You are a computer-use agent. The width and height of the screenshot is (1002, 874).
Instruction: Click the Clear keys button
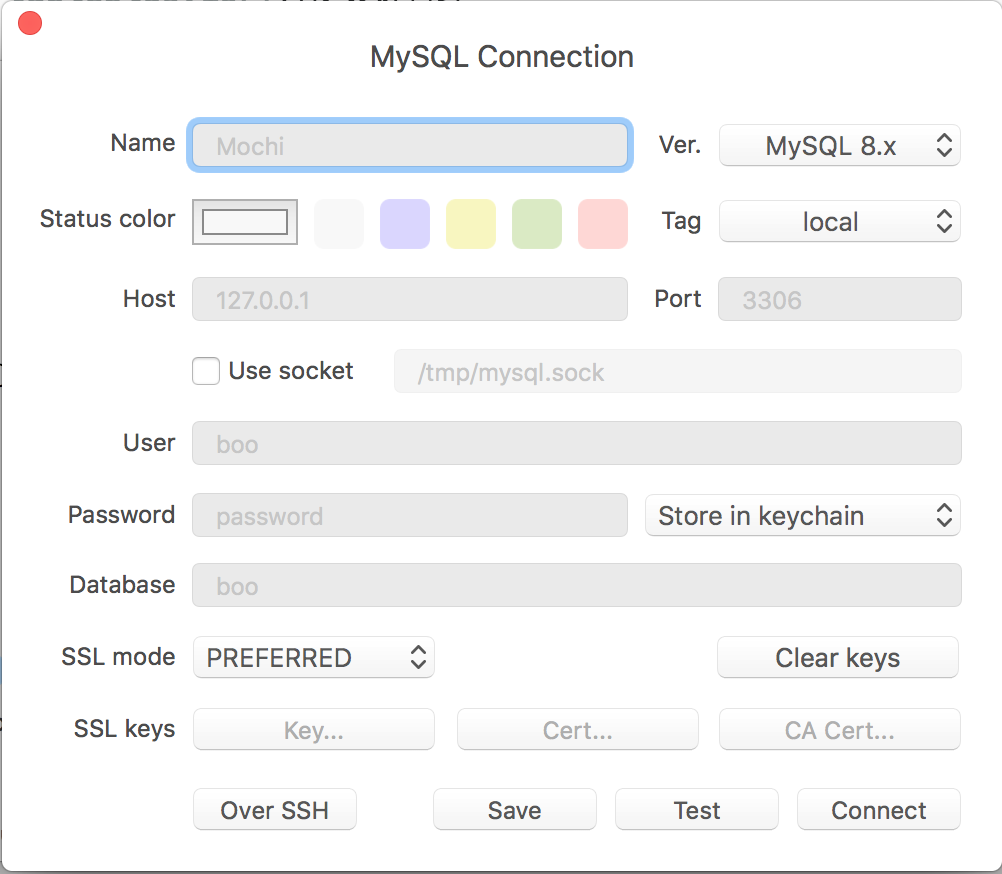pos(837,658)
